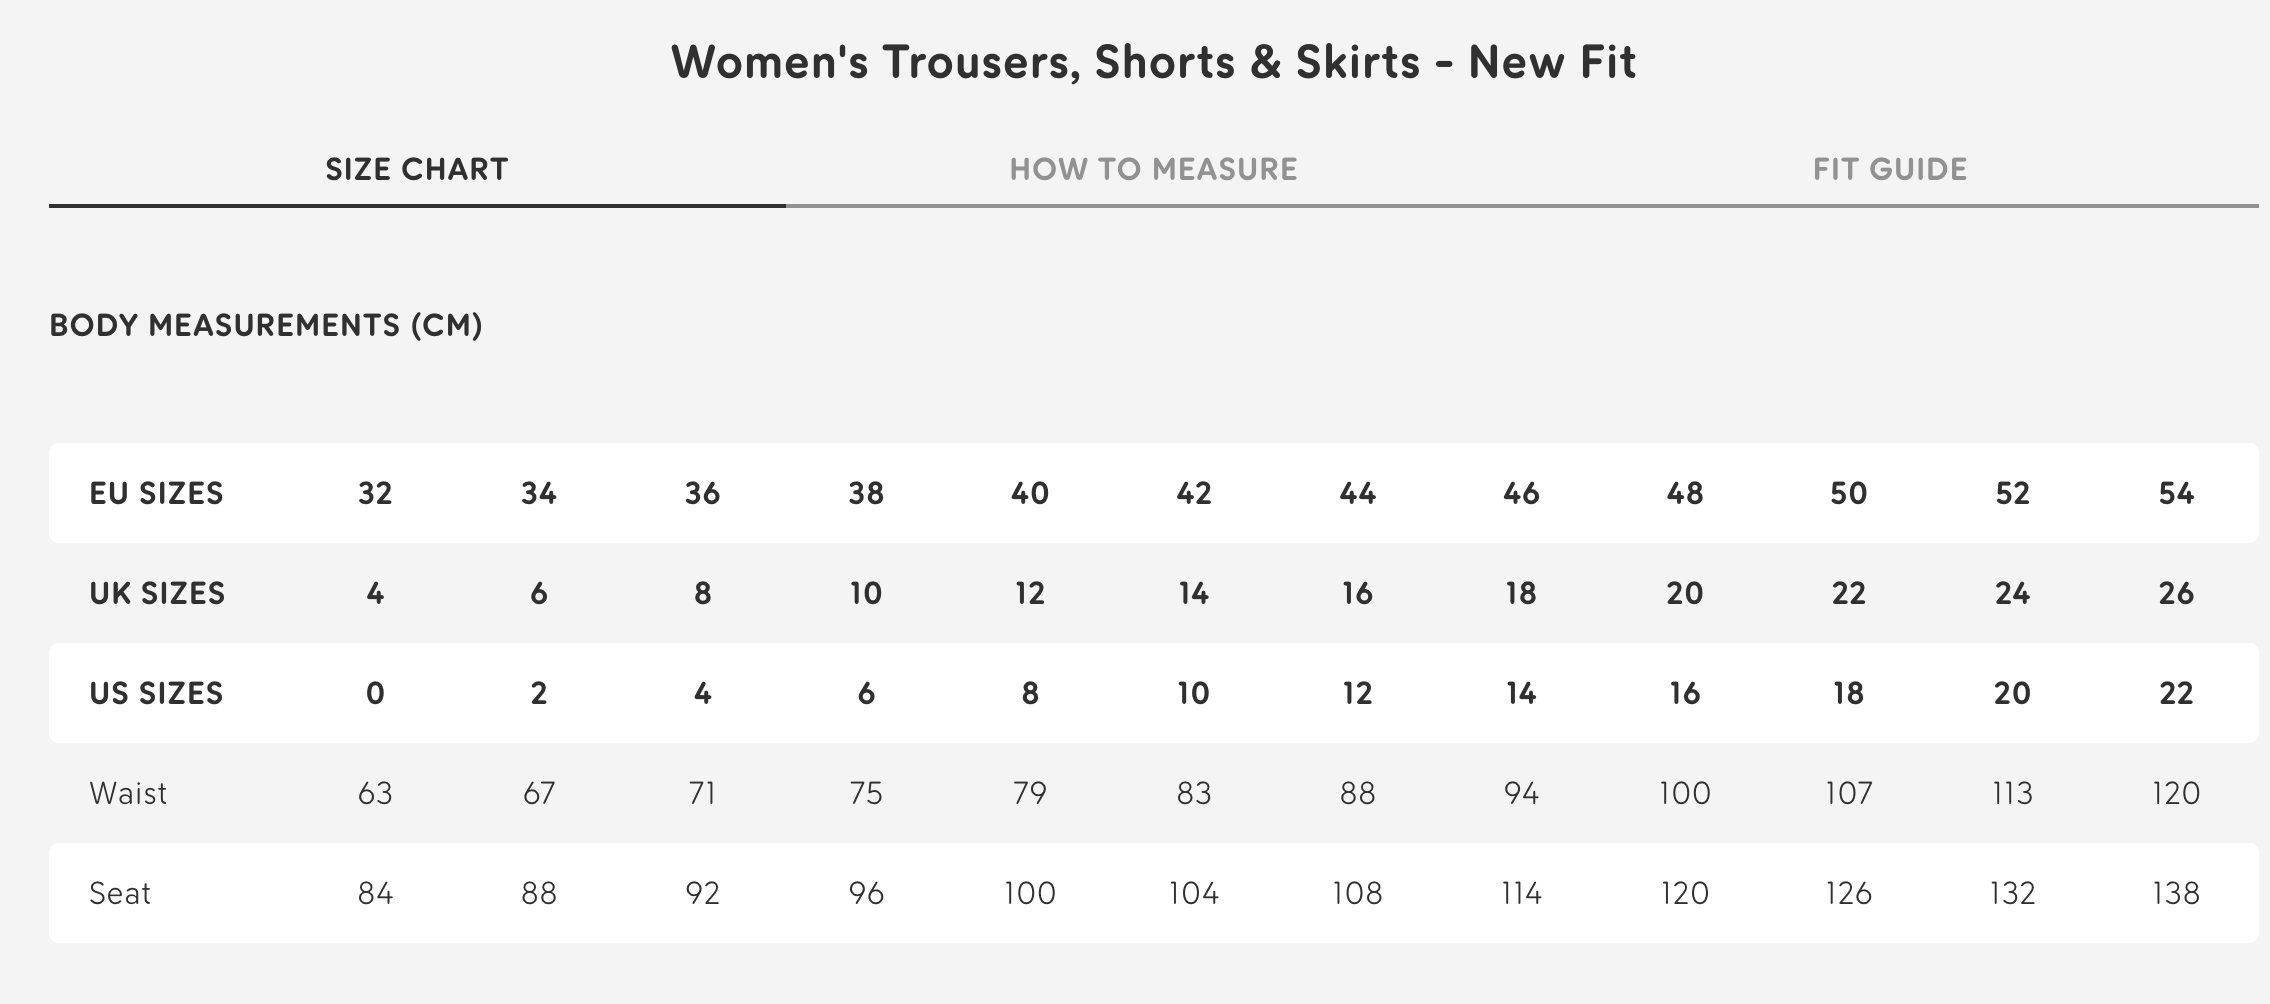Select EU size 54 cell
The width and height of the screenshot is (2270, 1004).
click(2176, 493)
